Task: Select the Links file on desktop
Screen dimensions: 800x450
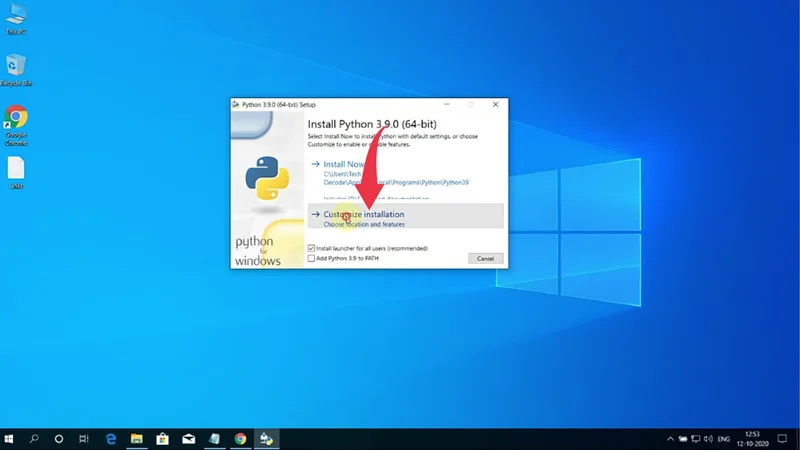Action: (16, 170)
